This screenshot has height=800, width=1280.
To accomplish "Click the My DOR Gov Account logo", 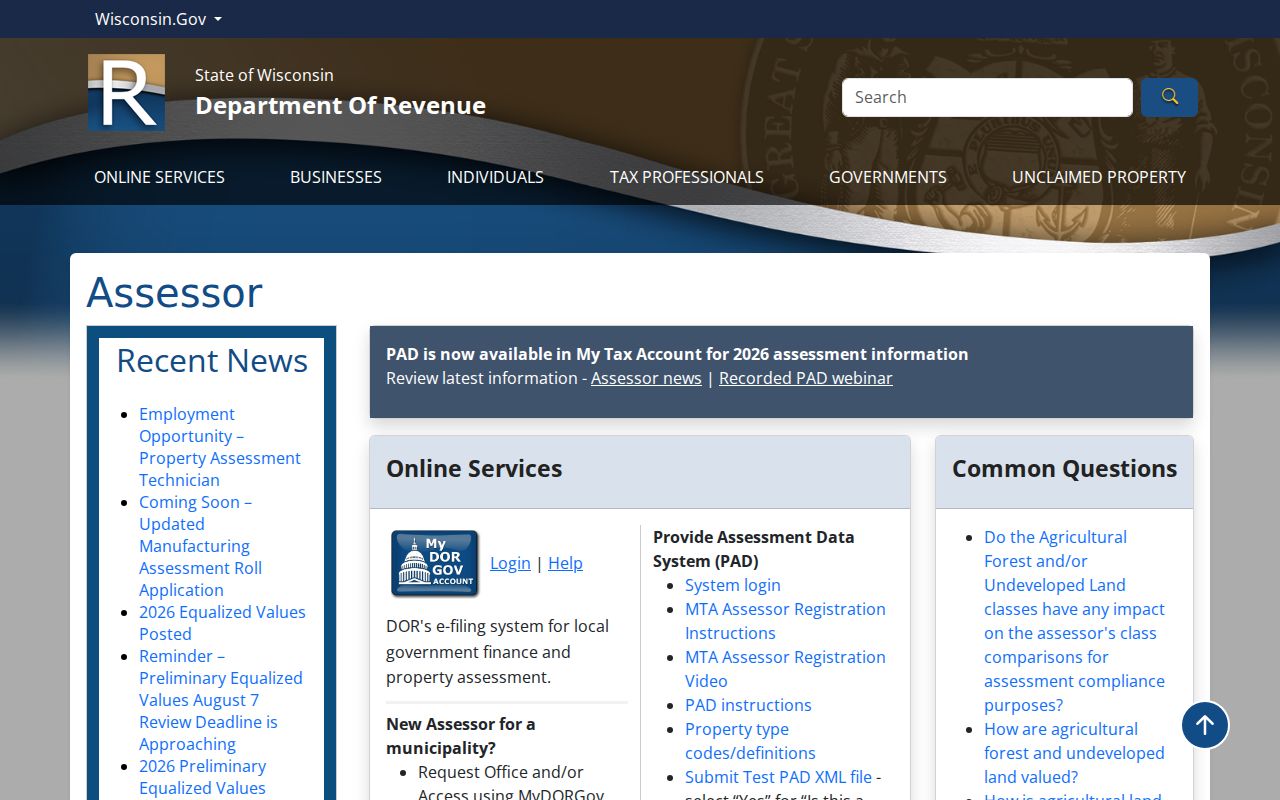I will [434, 564].
